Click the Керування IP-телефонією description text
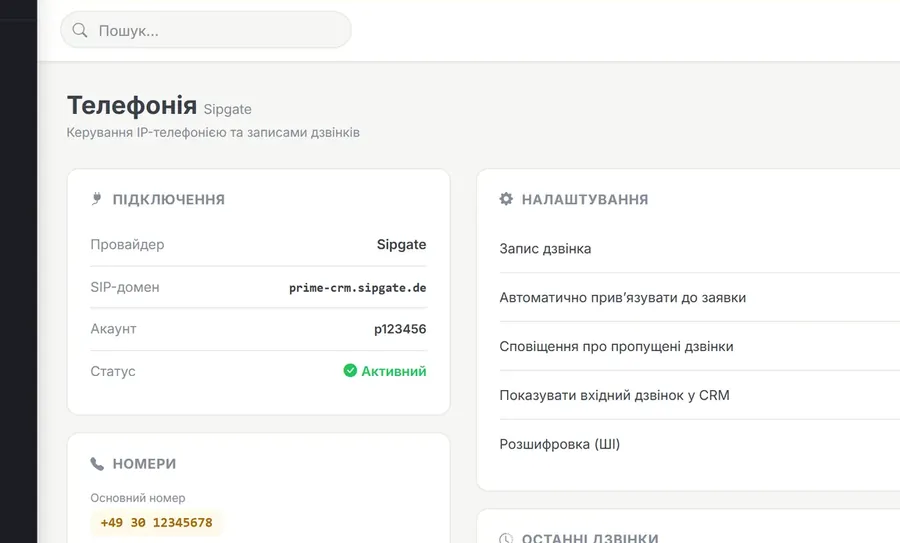 (213, 133)
